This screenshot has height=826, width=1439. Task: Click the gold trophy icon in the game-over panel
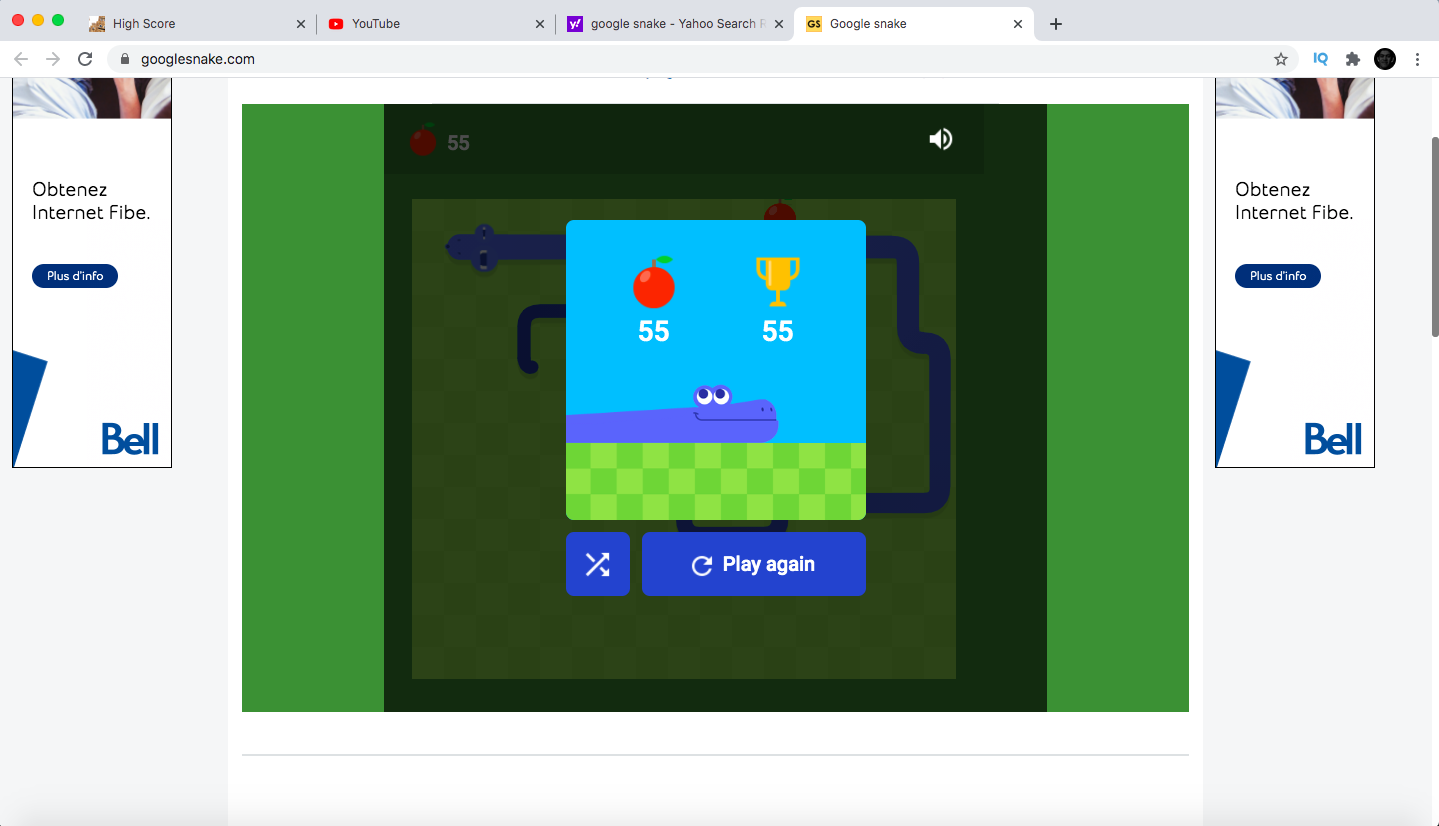(x=778, y=282)
